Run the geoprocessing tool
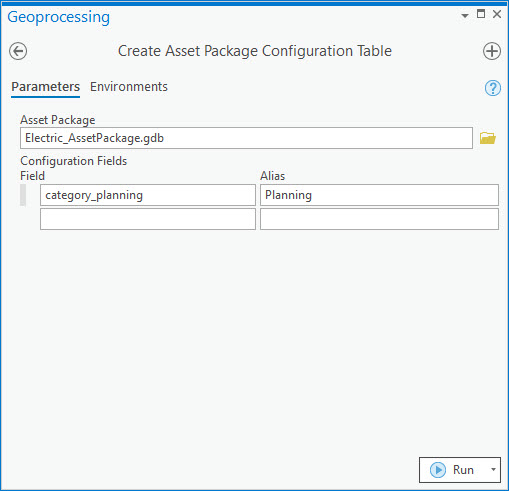Image resolution: width=509 pixels, height=491 pixels. pyautogui.click(x=453, y=470)
